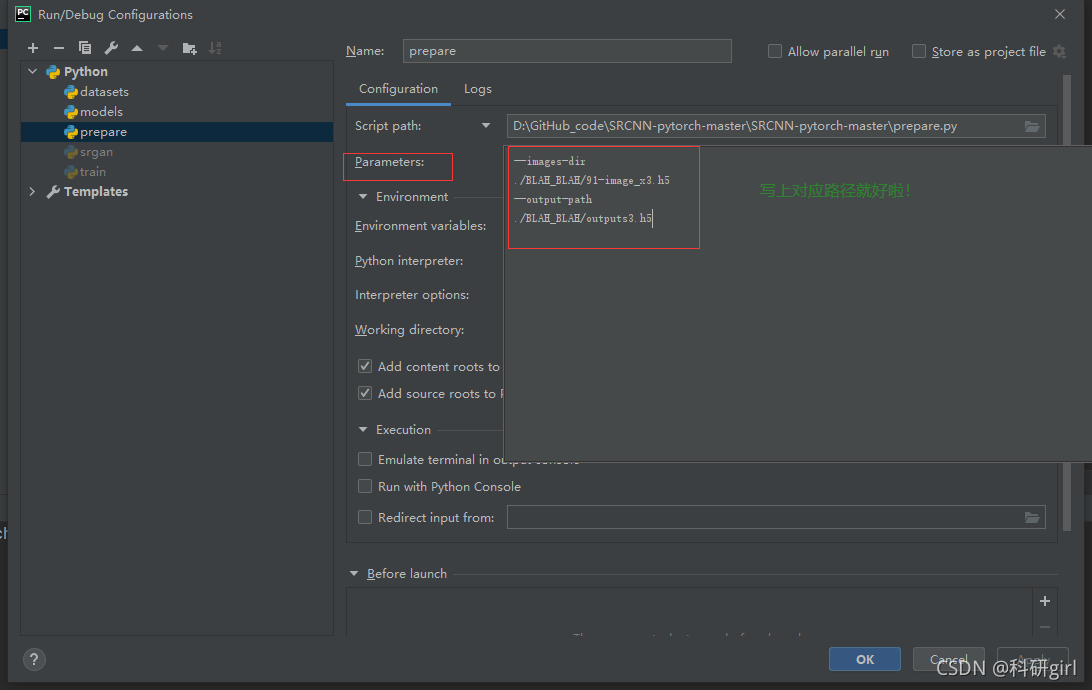
Task: Click the Environment variables label
Action: (420, 226)
